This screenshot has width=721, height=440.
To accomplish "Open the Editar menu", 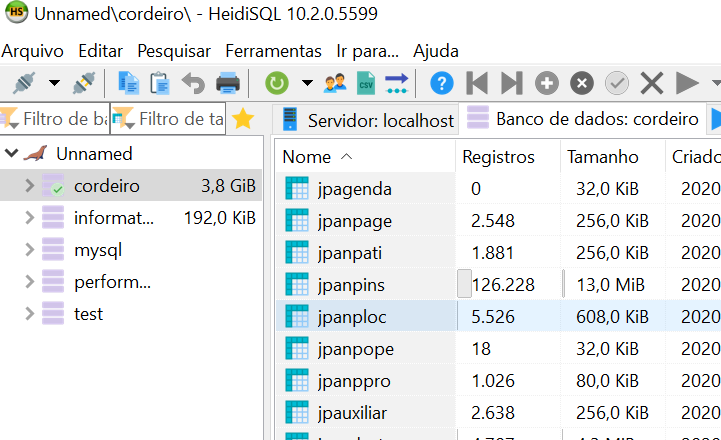I will [x=100, y=51].
